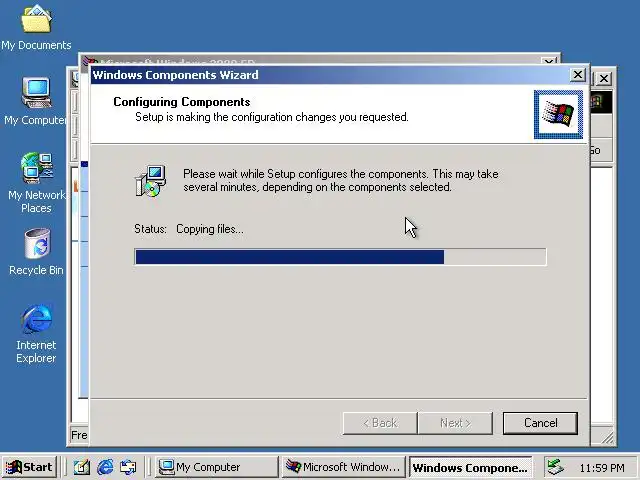Launch Outlook Express from the Quick Launch bar
This screenshot has width=640, height=480.
[x=128, y=467]
